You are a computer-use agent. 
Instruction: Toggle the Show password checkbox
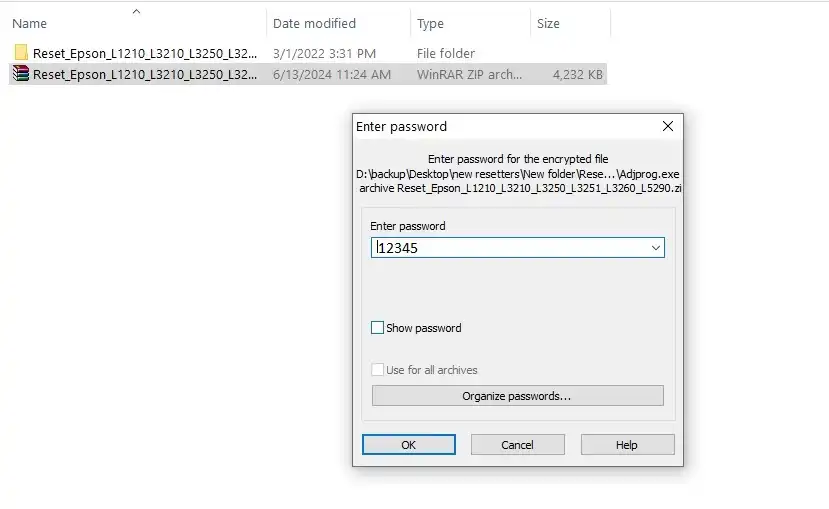377,328
